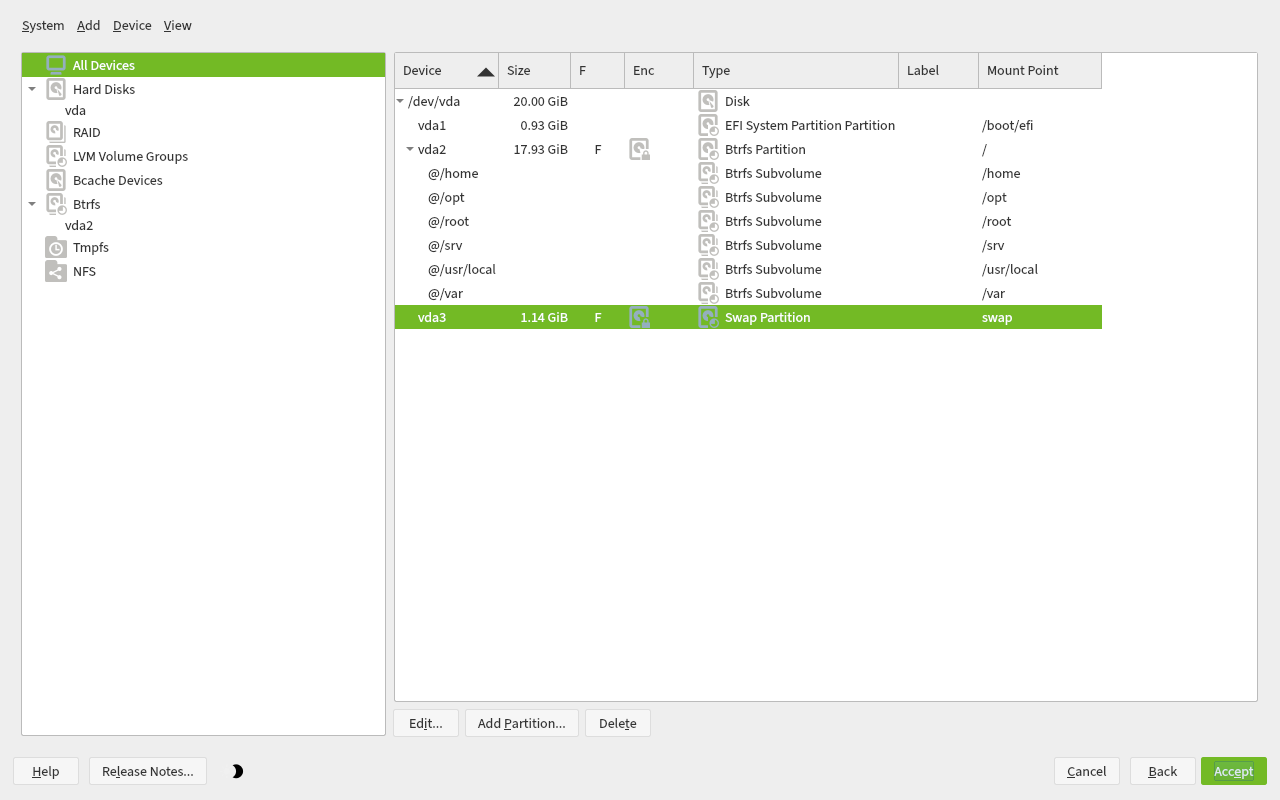Collapse the /dev/vda row in table
The width and height of the screenshot is (1280, 800).
(401, 101)
